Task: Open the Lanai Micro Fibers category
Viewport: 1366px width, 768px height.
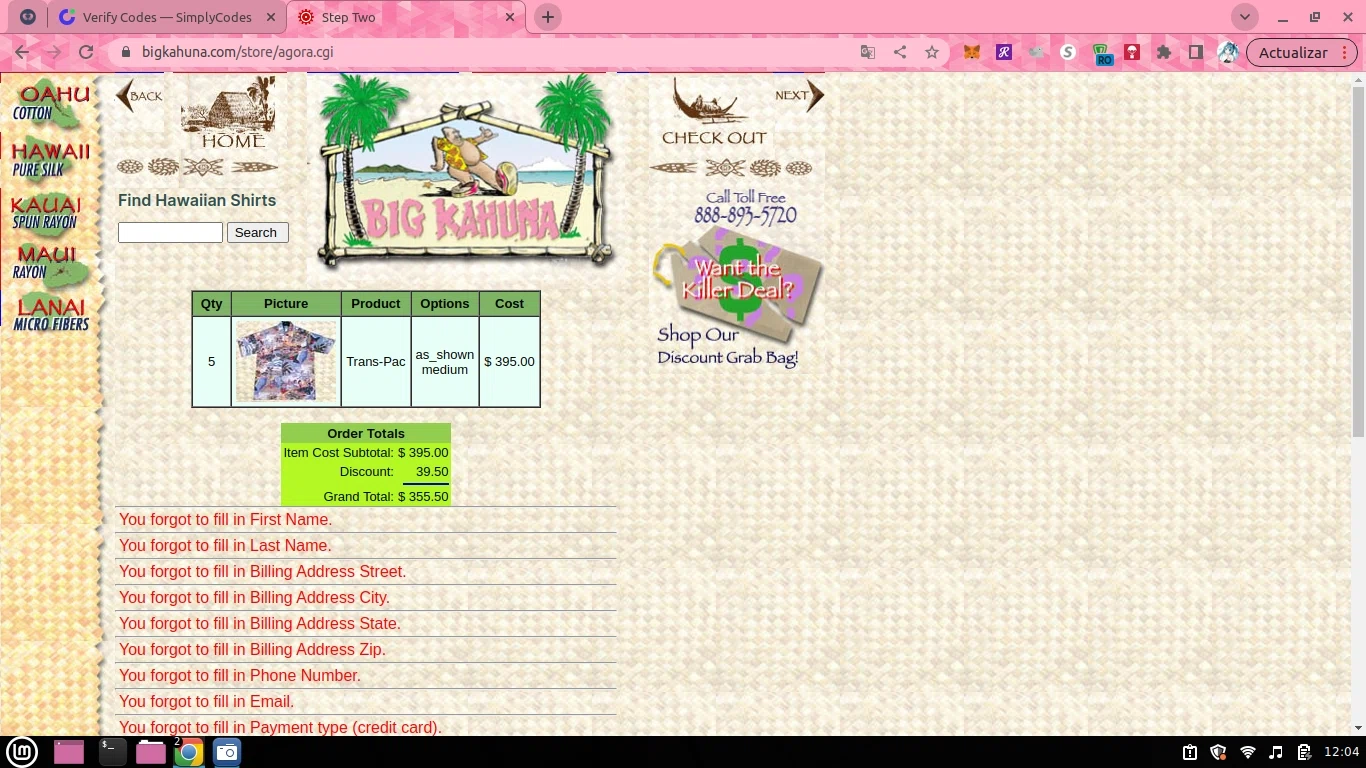Action: [x=51, y=314]
